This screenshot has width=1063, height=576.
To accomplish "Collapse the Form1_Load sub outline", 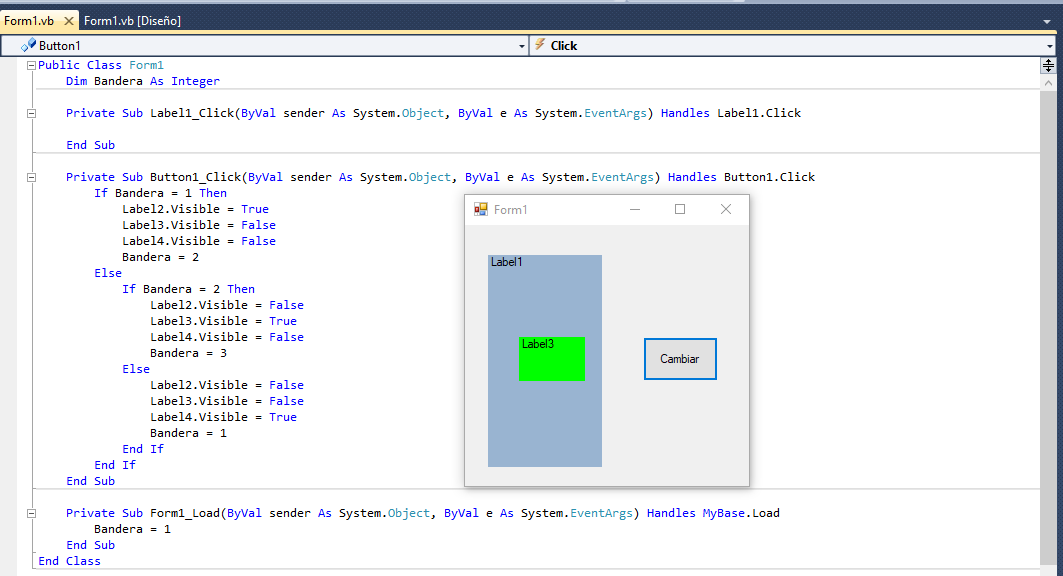I will point(31,513).
